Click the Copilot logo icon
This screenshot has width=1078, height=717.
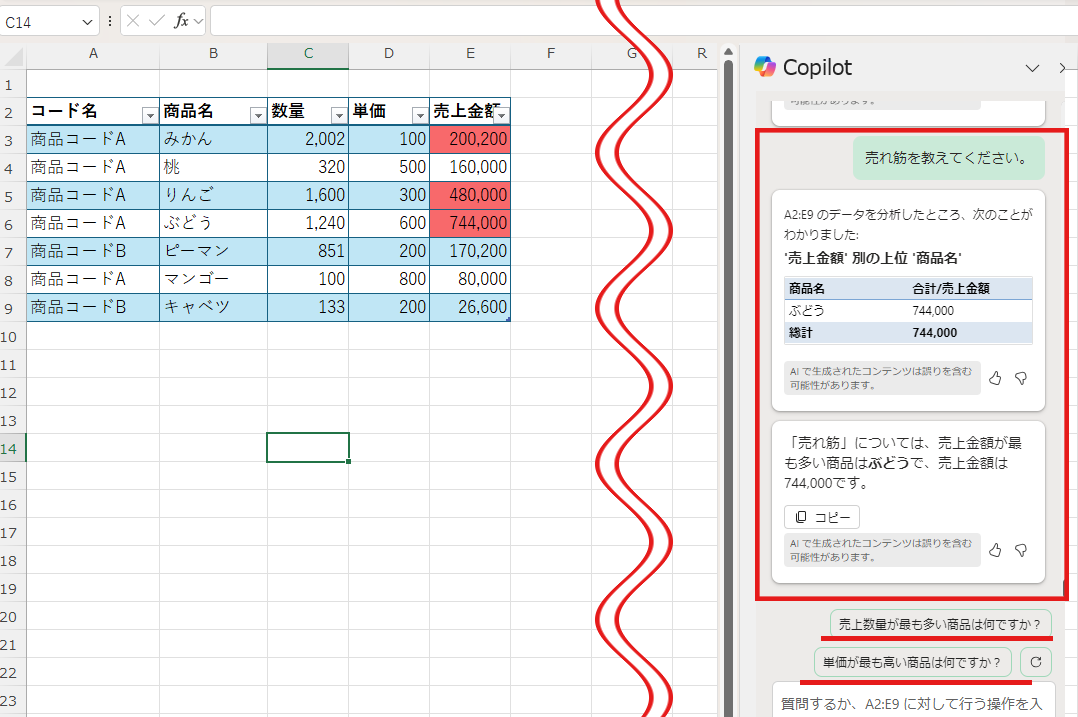coord(765,67)
